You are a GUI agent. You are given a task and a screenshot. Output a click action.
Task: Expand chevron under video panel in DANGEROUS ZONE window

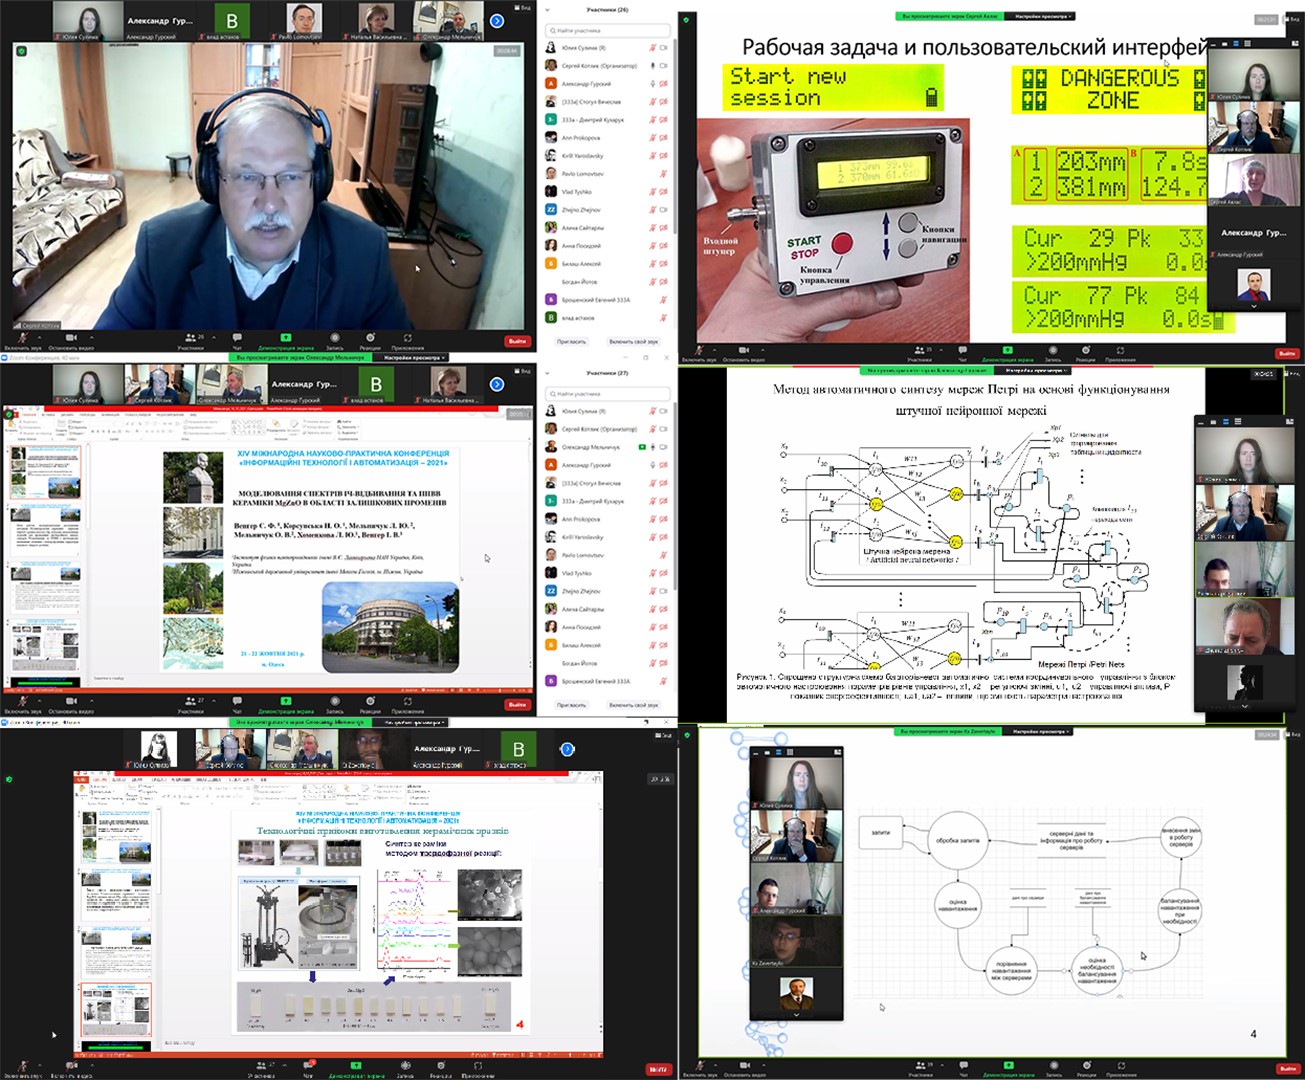[1254, 306]
